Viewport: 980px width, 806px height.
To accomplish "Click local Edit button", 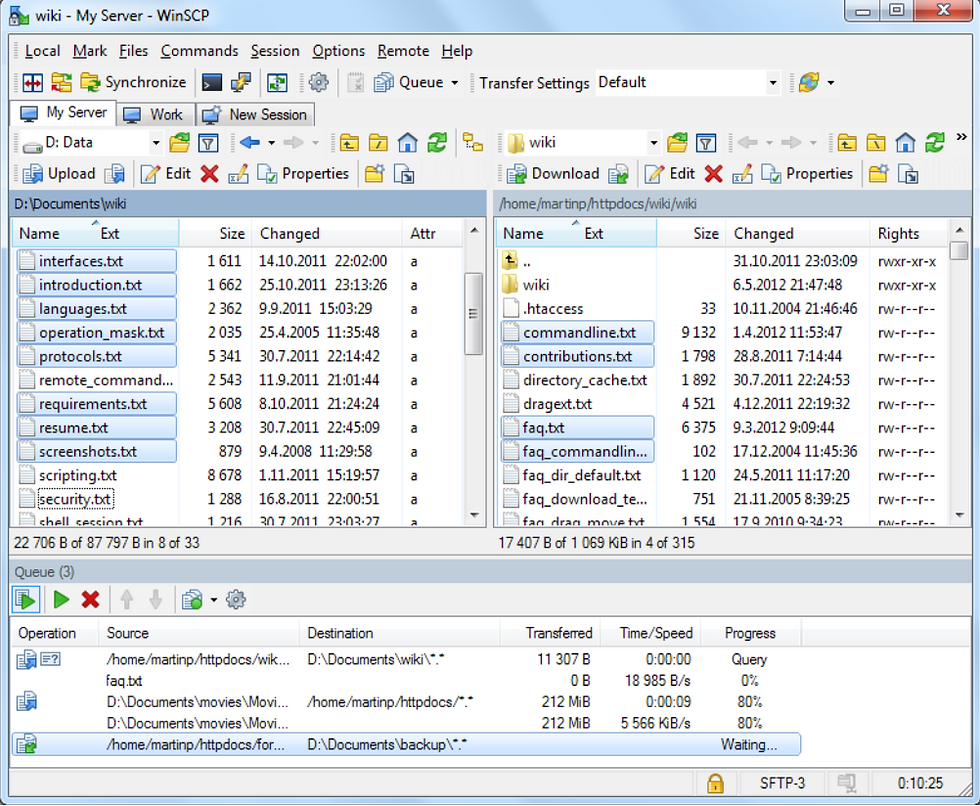I will [x=166, y=174].
